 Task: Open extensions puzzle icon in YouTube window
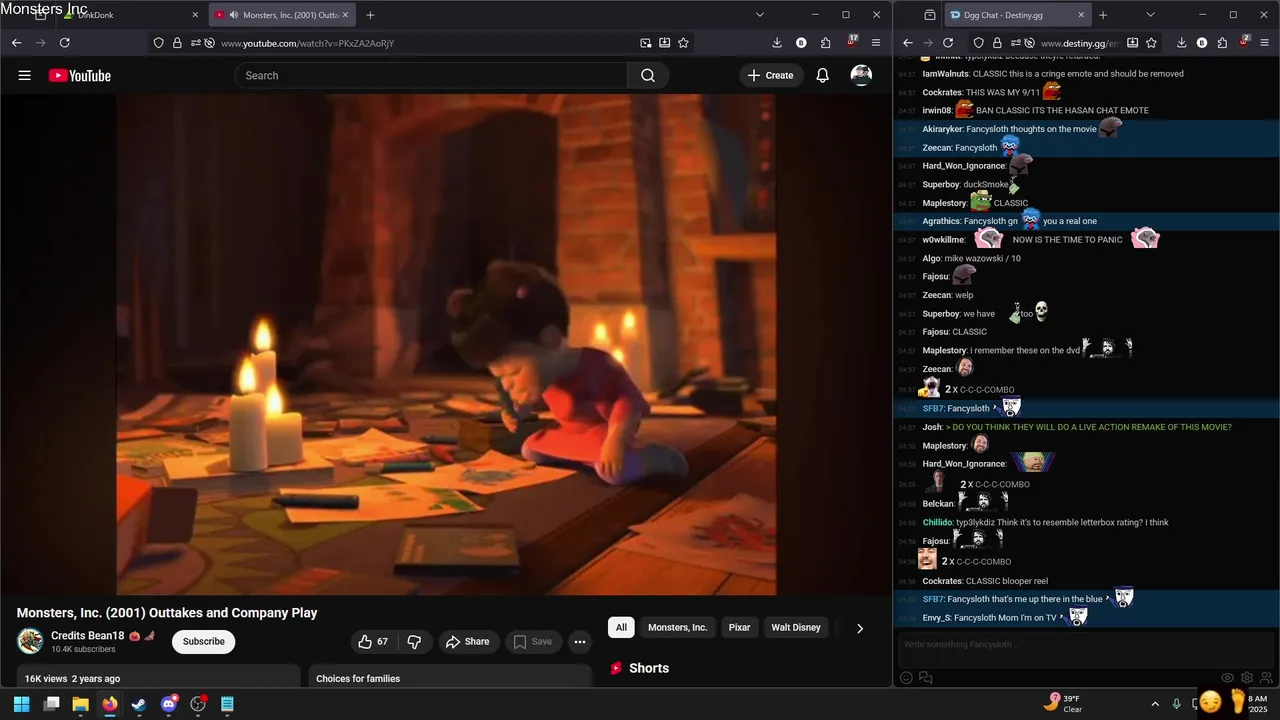coord(825,43)
